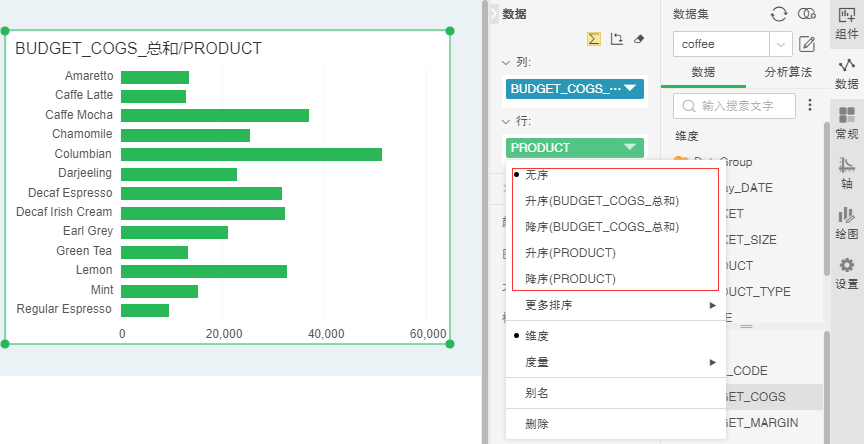Viewport: 864px width, 444px height.
Task: Click 别名 (alias) in the context menu
Action: click(537, 393)
